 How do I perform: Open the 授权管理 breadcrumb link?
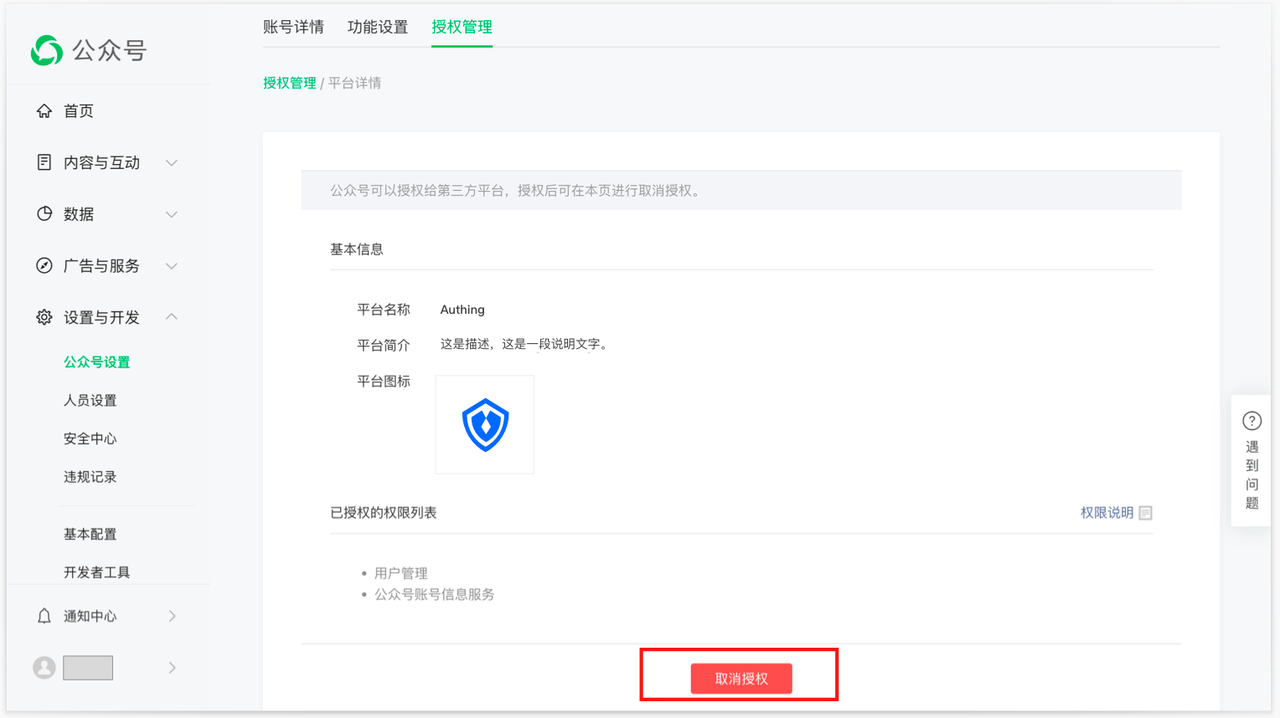pos(288,83)
